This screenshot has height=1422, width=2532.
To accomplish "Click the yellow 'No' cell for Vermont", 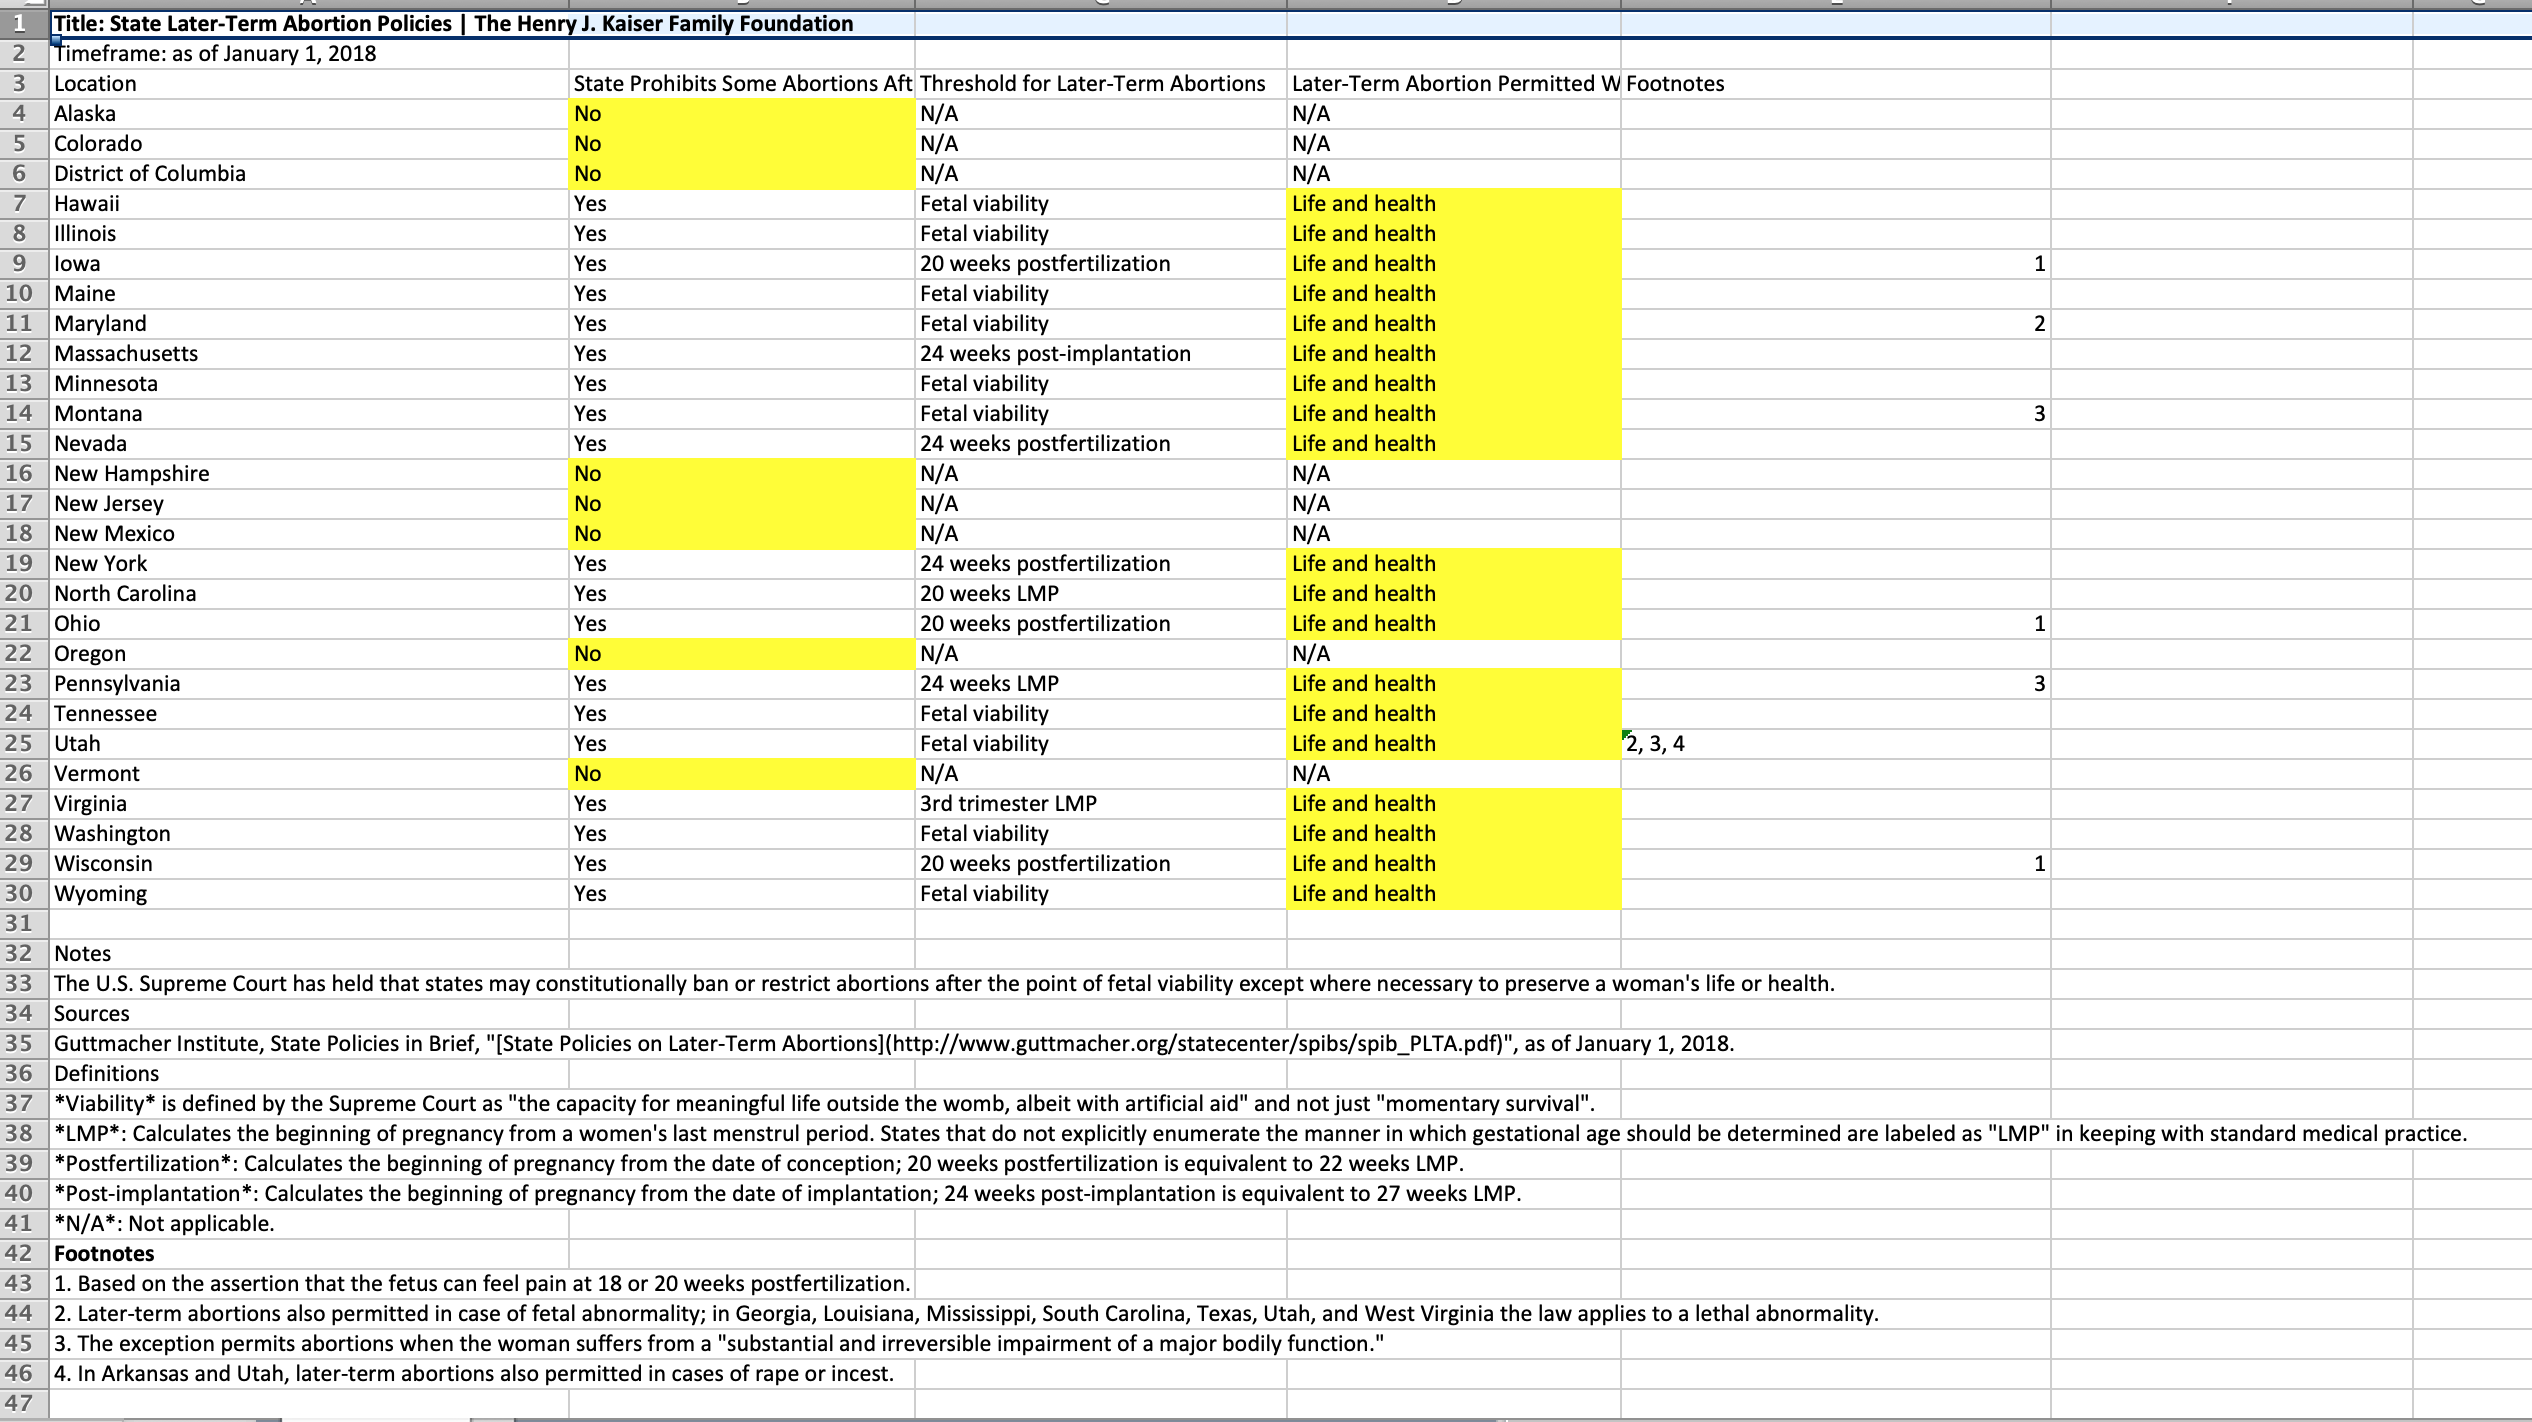I will tap(741, 774).
